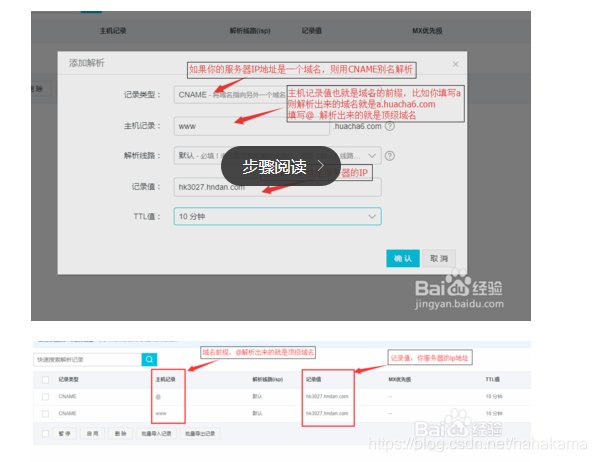Click 10 分钟 TTL cell in @ row
Image resolution: width=597 pixels, height=462 pixels.
coord(494,396)
